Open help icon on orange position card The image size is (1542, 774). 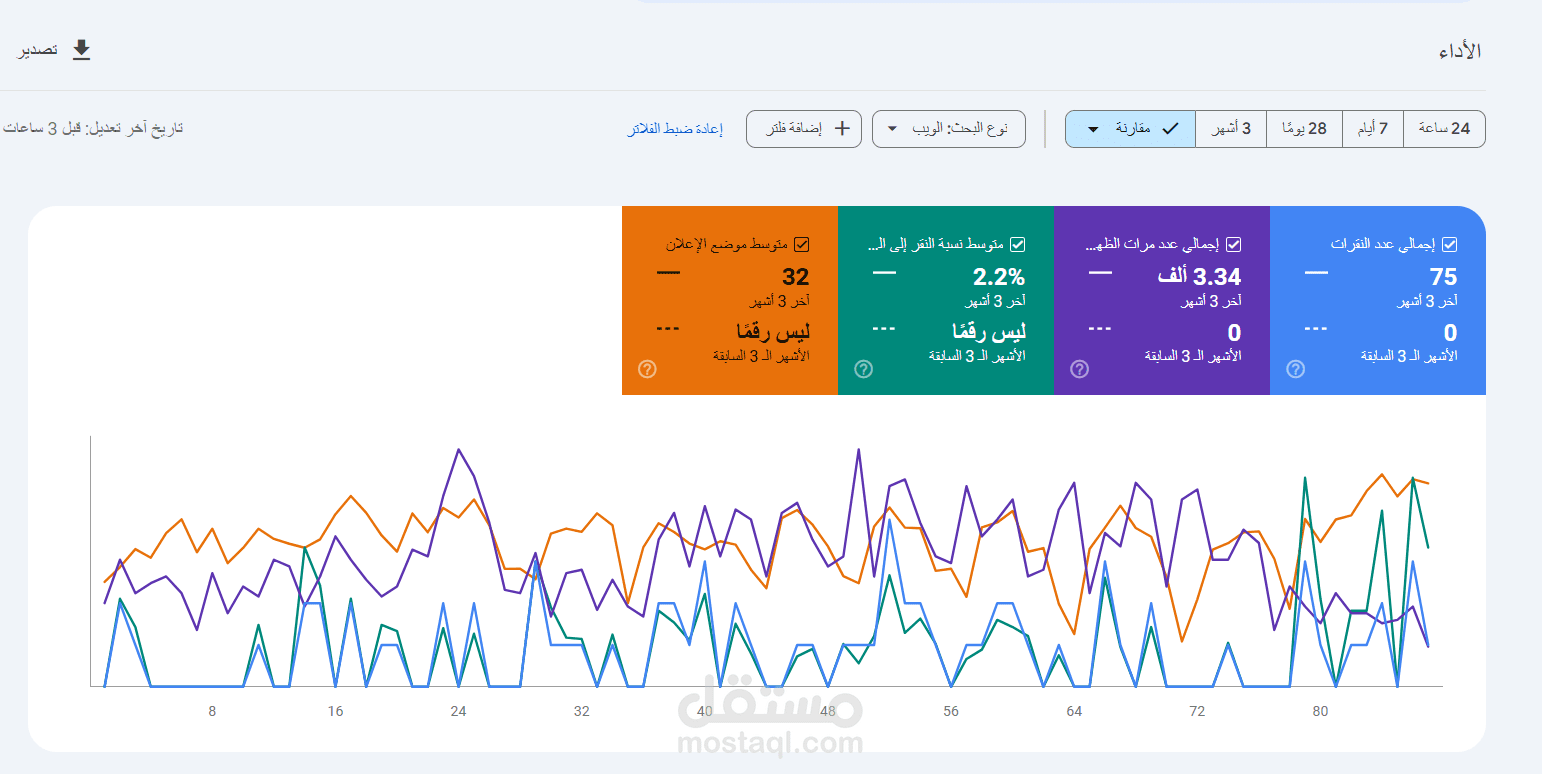(647, 369)
